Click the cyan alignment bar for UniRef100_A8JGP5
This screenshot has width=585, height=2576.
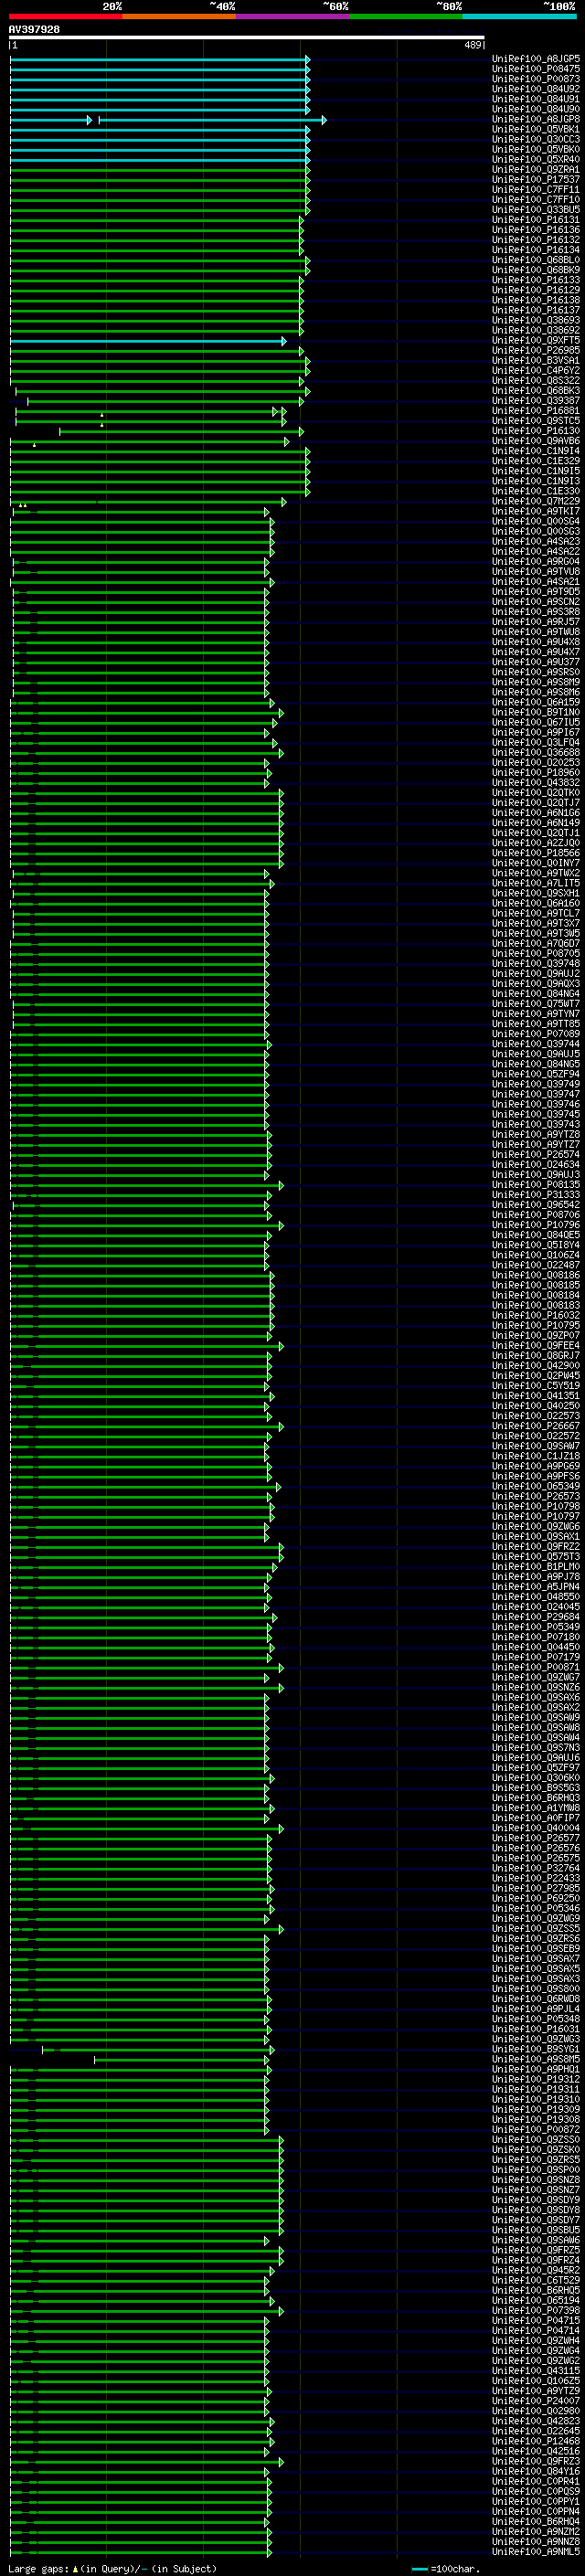(x=160, y=60)
